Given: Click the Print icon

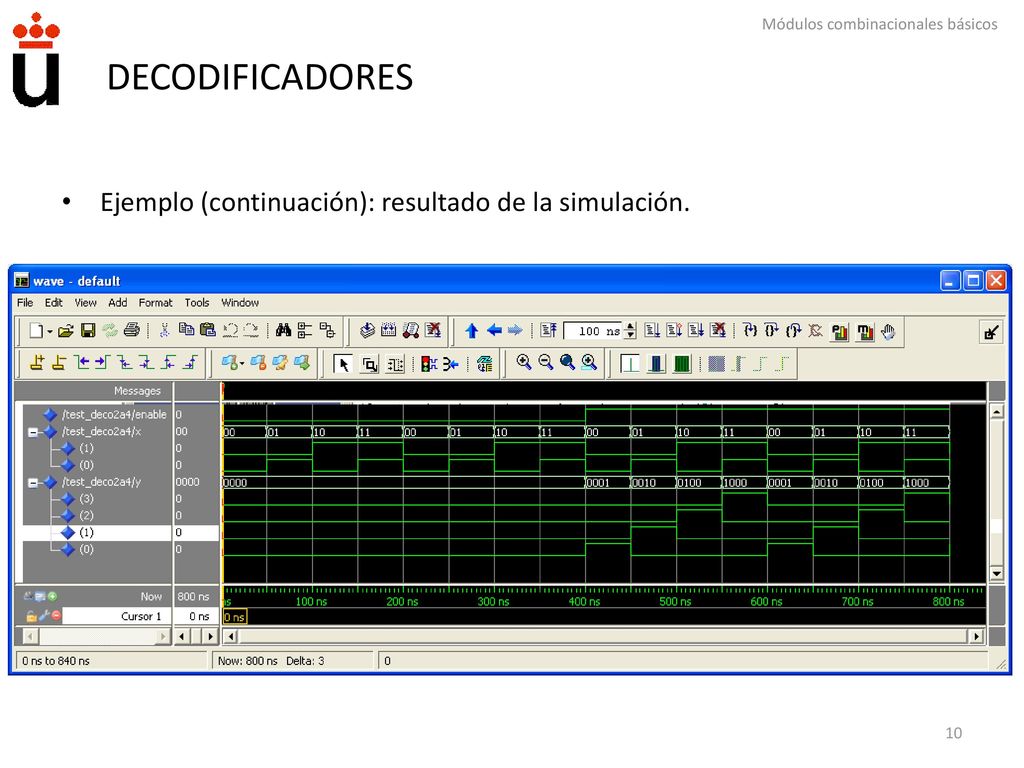Looking at the screenshot, I should (132, 331).
